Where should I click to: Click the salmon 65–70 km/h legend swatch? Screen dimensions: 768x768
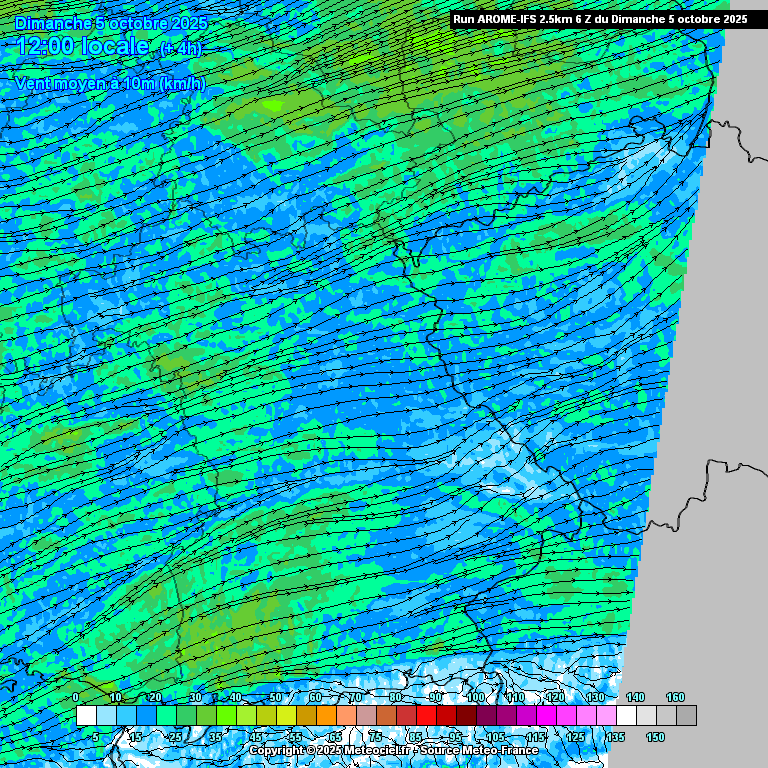point(346,716)
